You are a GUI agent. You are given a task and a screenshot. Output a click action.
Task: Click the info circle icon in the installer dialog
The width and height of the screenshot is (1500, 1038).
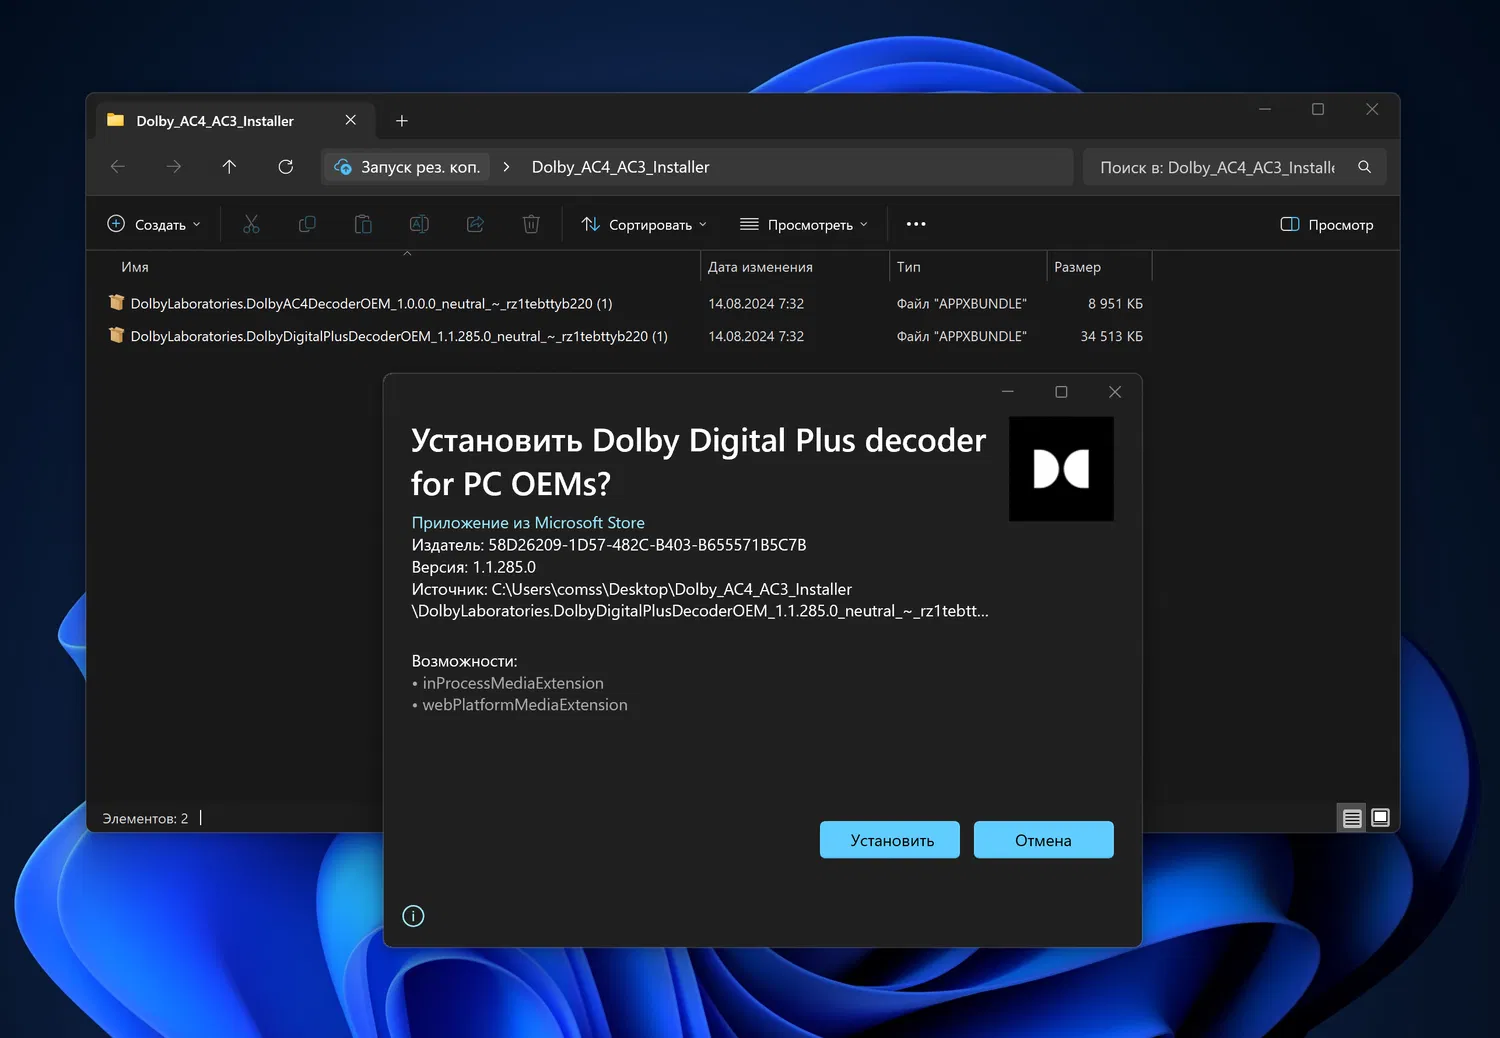pyautogui.click(x=413, y=915)
